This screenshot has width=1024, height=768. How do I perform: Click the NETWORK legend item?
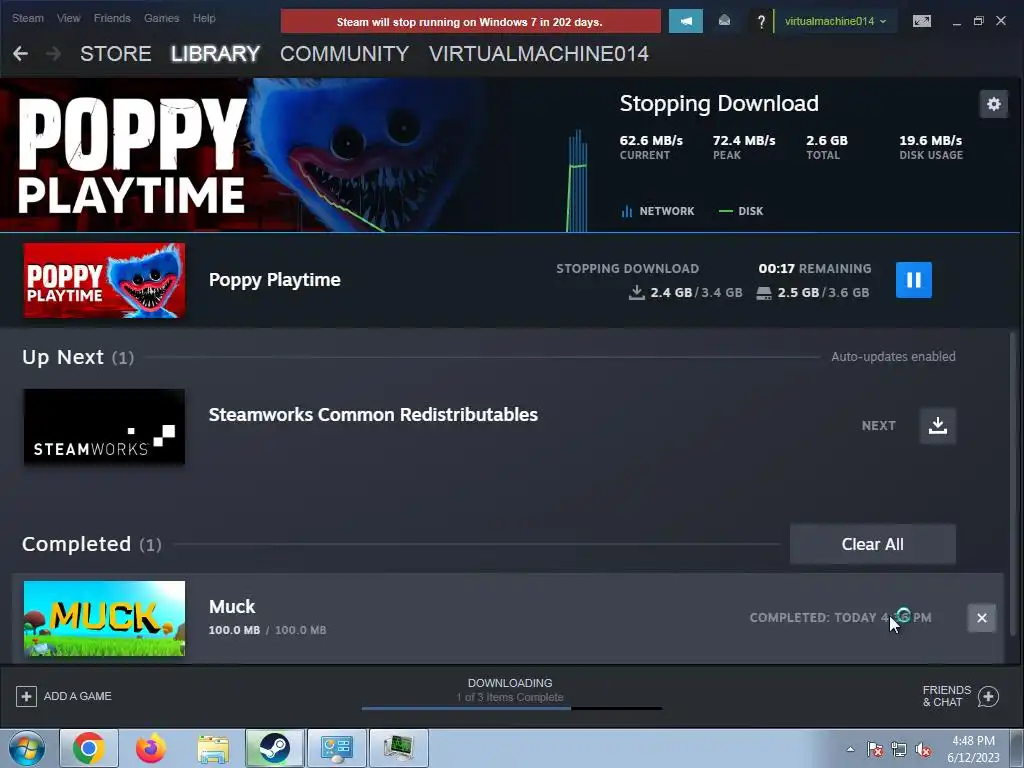658,211
